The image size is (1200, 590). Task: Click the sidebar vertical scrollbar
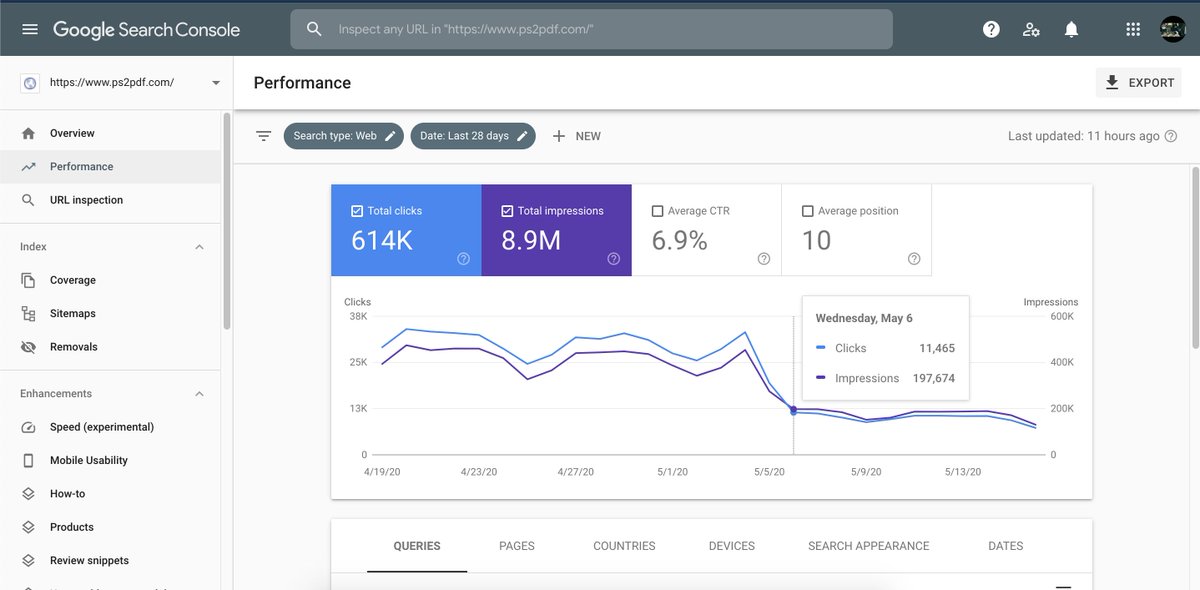(x=227, y=220)
